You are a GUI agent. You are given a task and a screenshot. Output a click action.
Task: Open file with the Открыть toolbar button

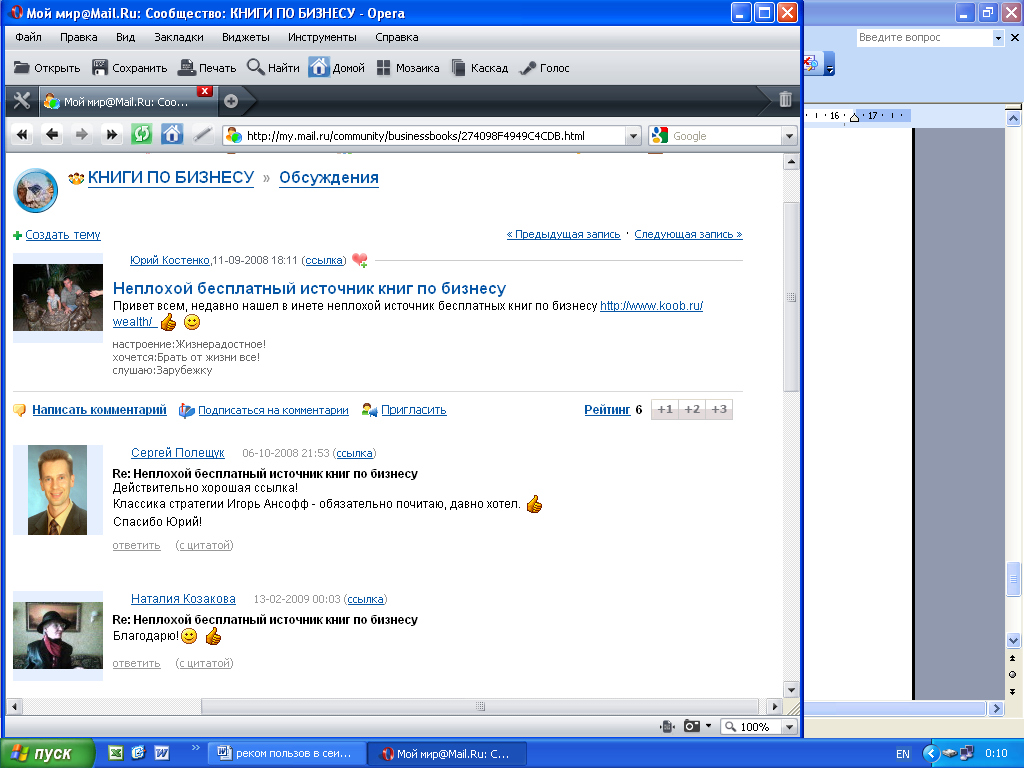point(47,68)
